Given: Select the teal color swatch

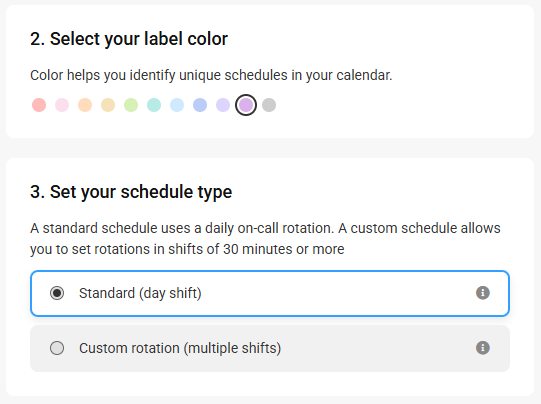Looking at the screenshot, I should coord(154,105).
